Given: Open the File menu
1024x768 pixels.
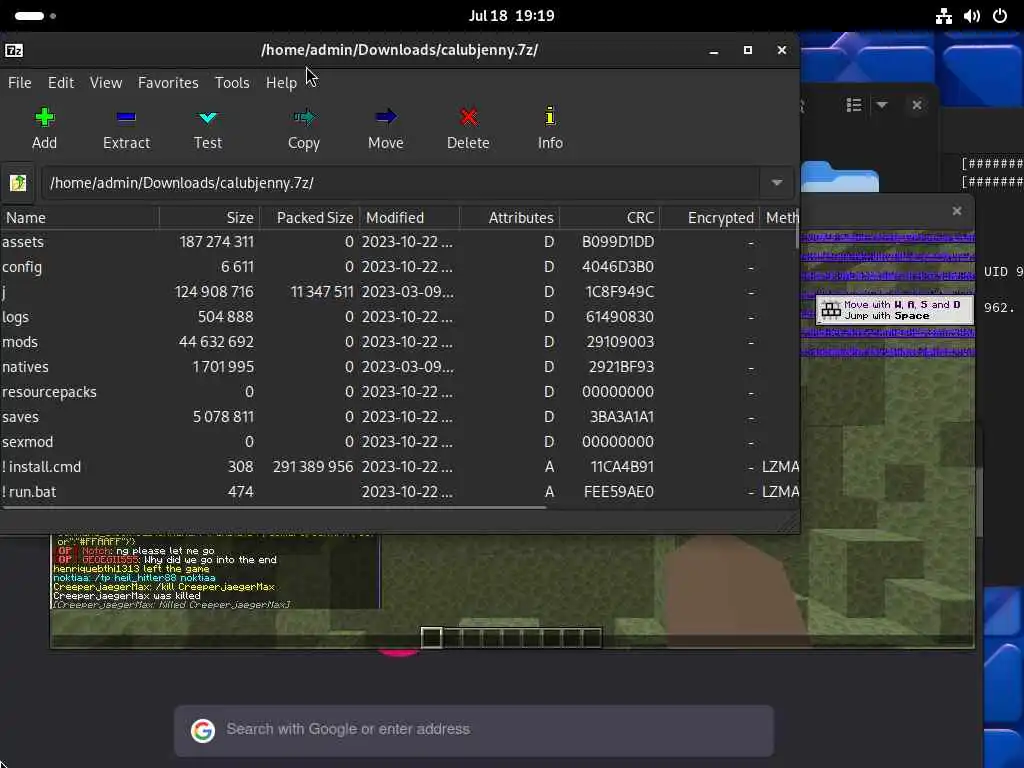Looking at the screenshot, I should 20,83.
